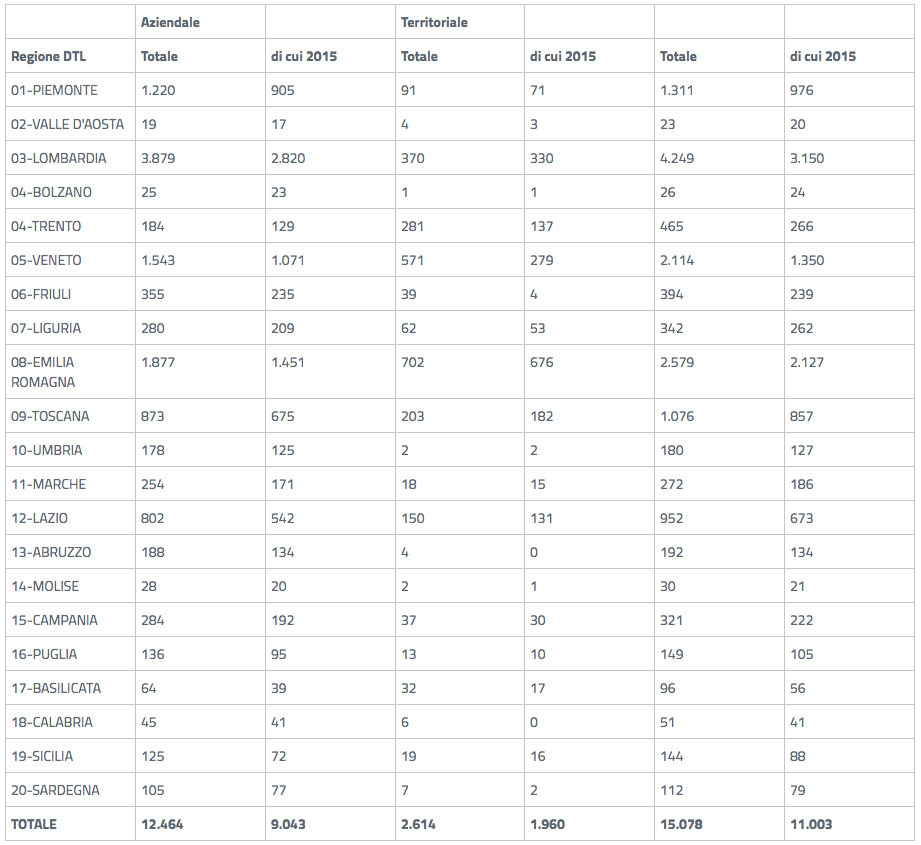Screen dimensions: 921x845
Task: Select the Regione DTL header cell
Action: click(x=48, y=56)
